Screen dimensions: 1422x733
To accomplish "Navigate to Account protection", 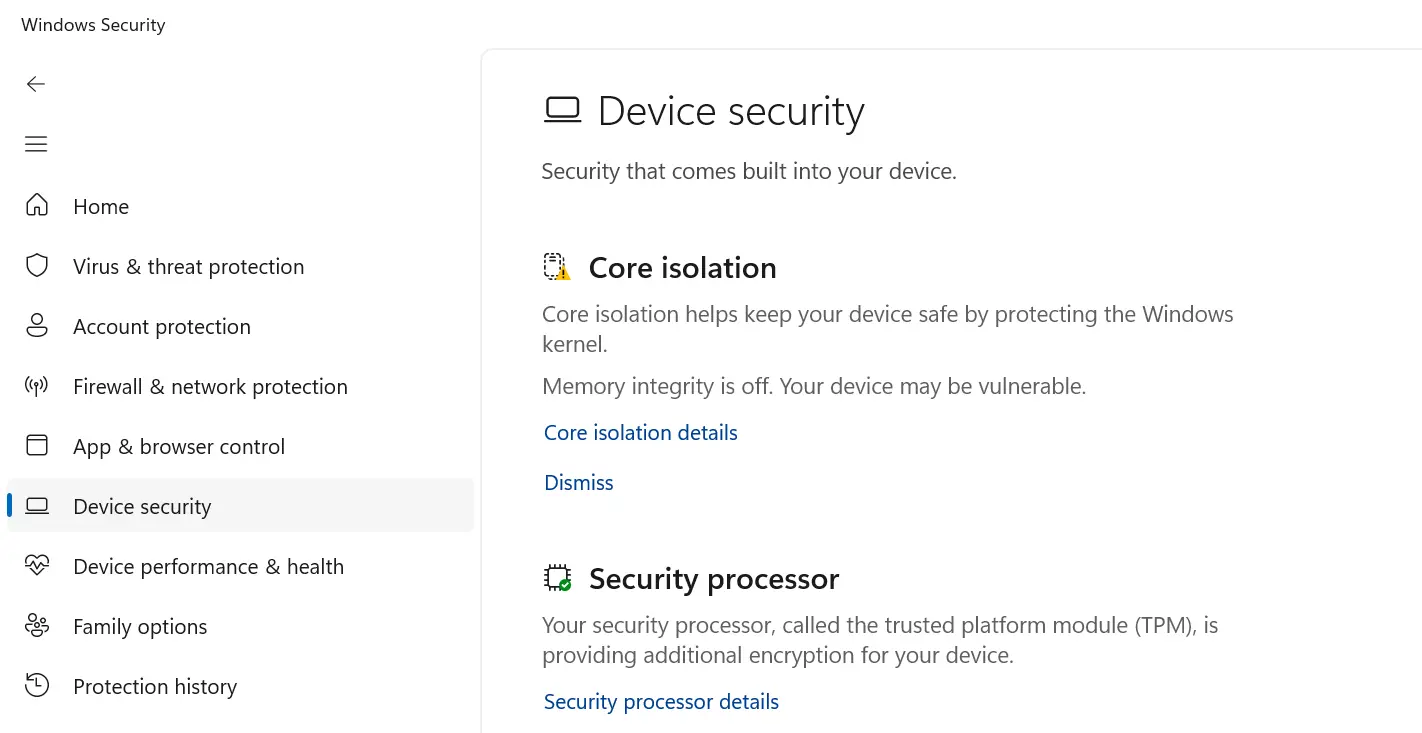I will (162, 326).
